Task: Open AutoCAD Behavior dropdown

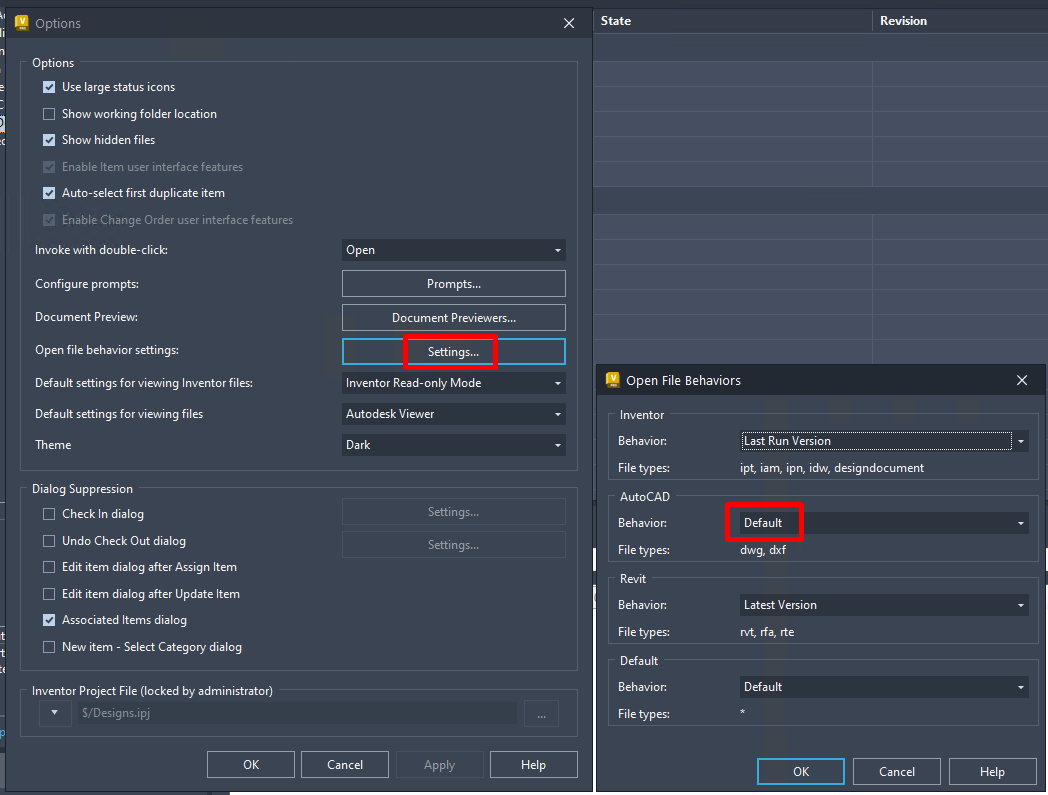Action: tap(884, 523)
